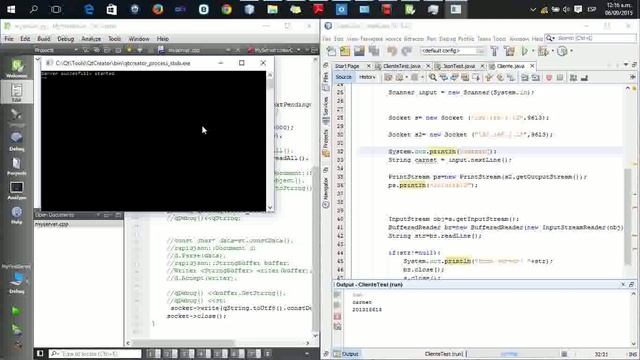Open the Output tab in NetBeans status bar
Screen dimensions: 640x360
pos(347,354)
